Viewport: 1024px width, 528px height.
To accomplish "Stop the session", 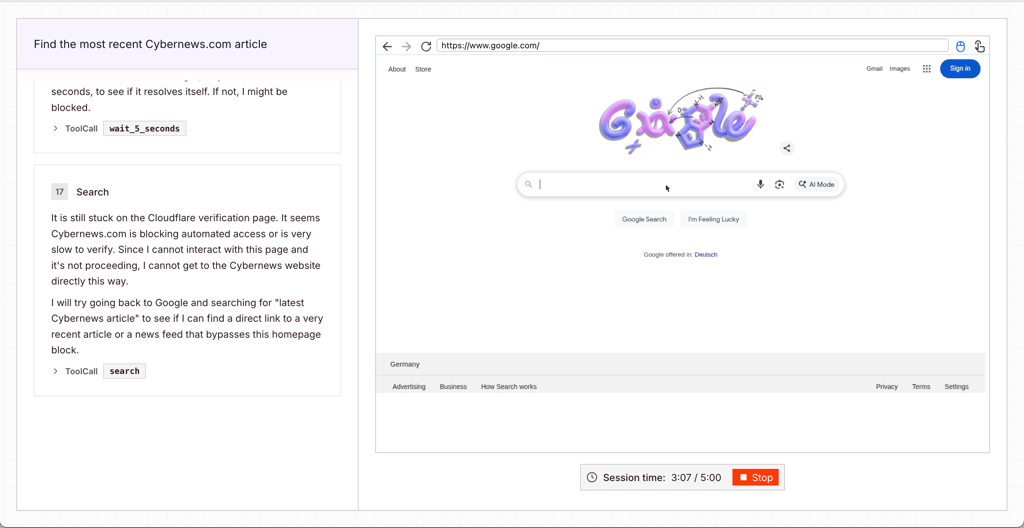I will pyautogui.click(x=756, y=478).
